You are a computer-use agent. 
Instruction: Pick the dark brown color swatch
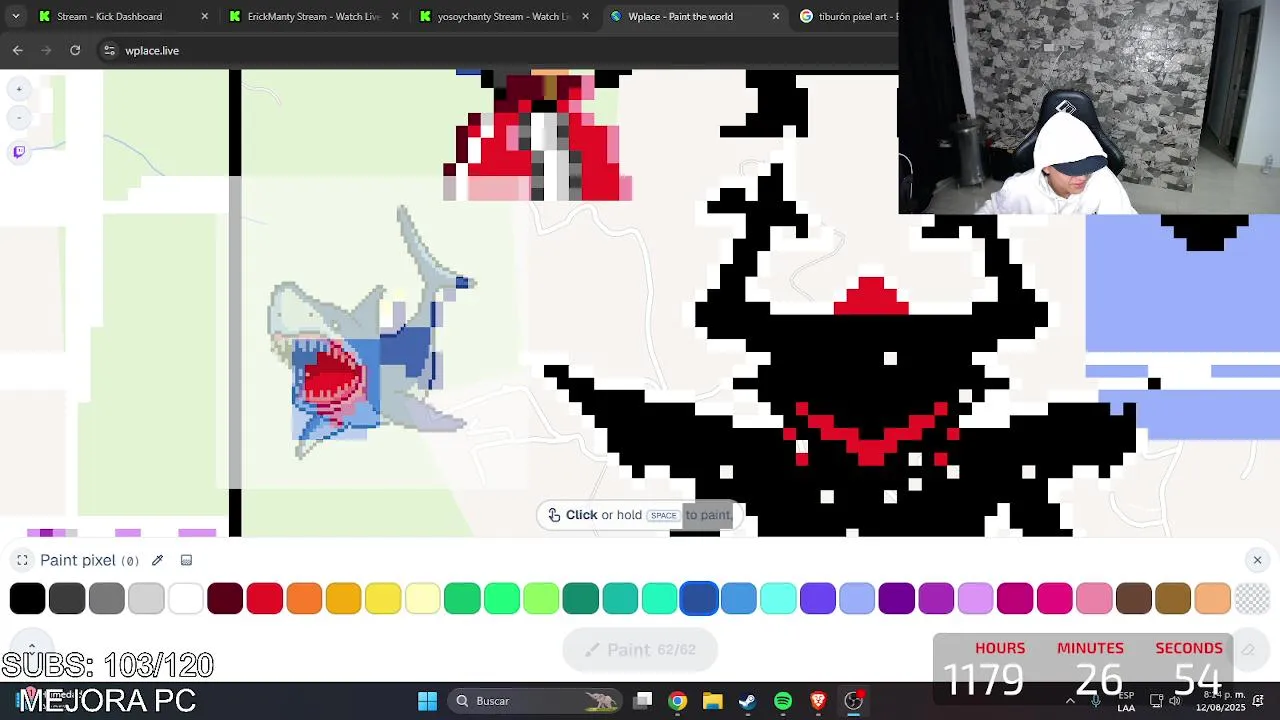coord(1134,598)
